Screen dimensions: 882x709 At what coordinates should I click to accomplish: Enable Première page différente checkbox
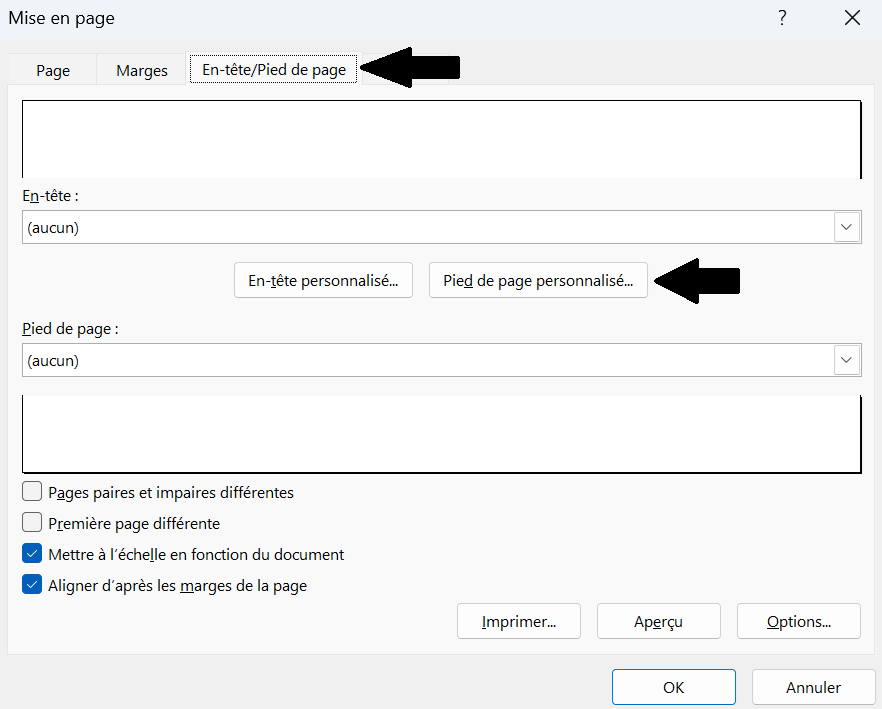click(x=32, y=522)
